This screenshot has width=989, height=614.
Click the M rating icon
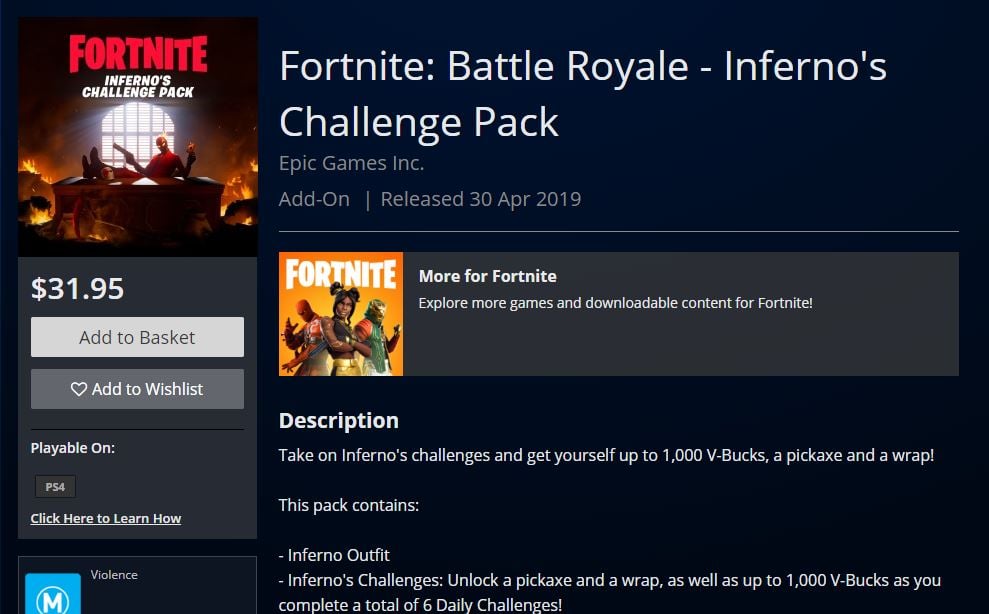coord(53,594)
